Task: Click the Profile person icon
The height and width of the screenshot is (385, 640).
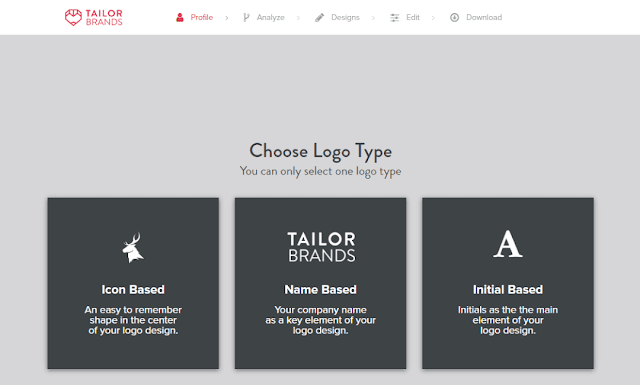Action: (180, 18)
